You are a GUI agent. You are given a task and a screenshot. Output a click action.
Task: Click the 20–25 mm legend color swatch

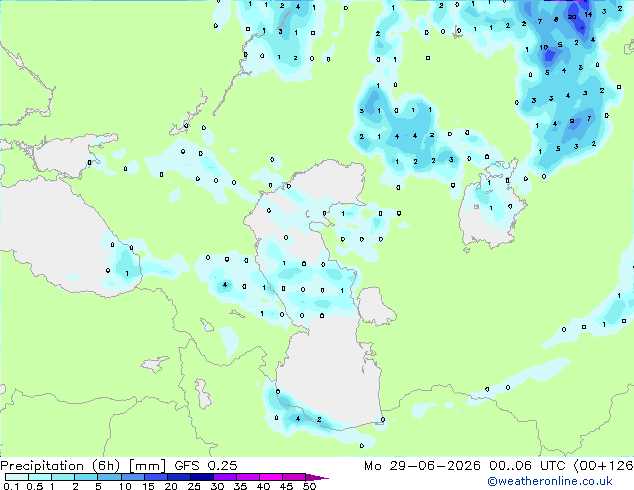tap(178, 477)
